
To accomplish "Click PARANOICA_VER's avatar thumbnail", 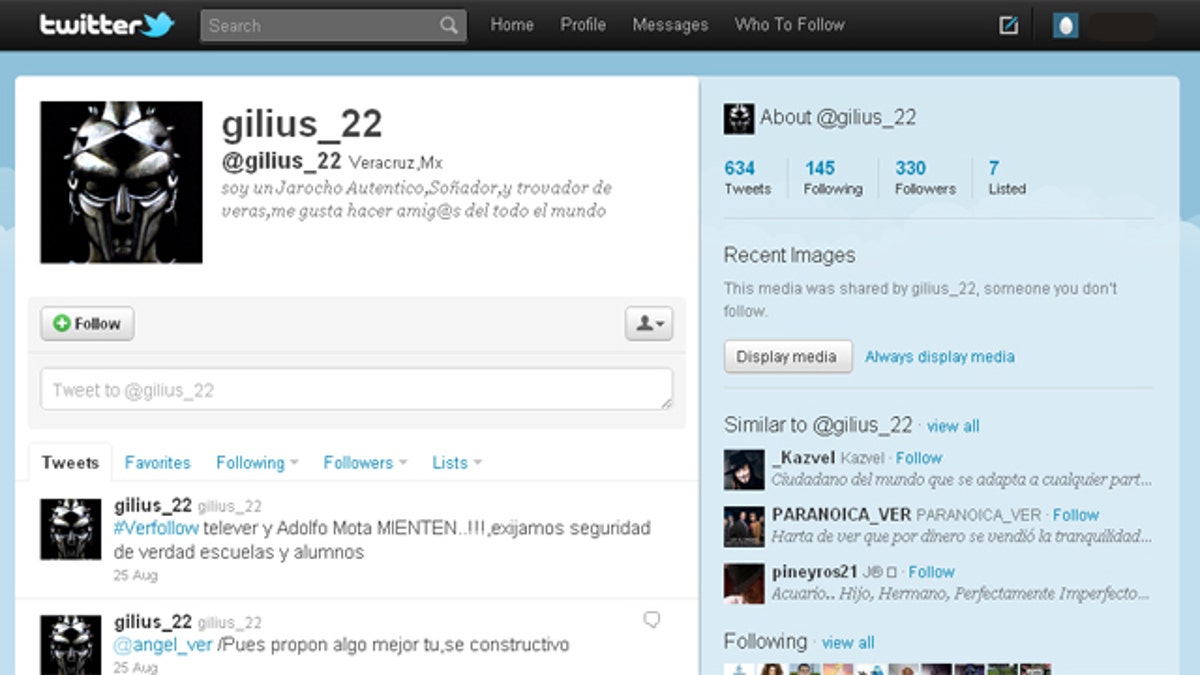I will point(743,526).
